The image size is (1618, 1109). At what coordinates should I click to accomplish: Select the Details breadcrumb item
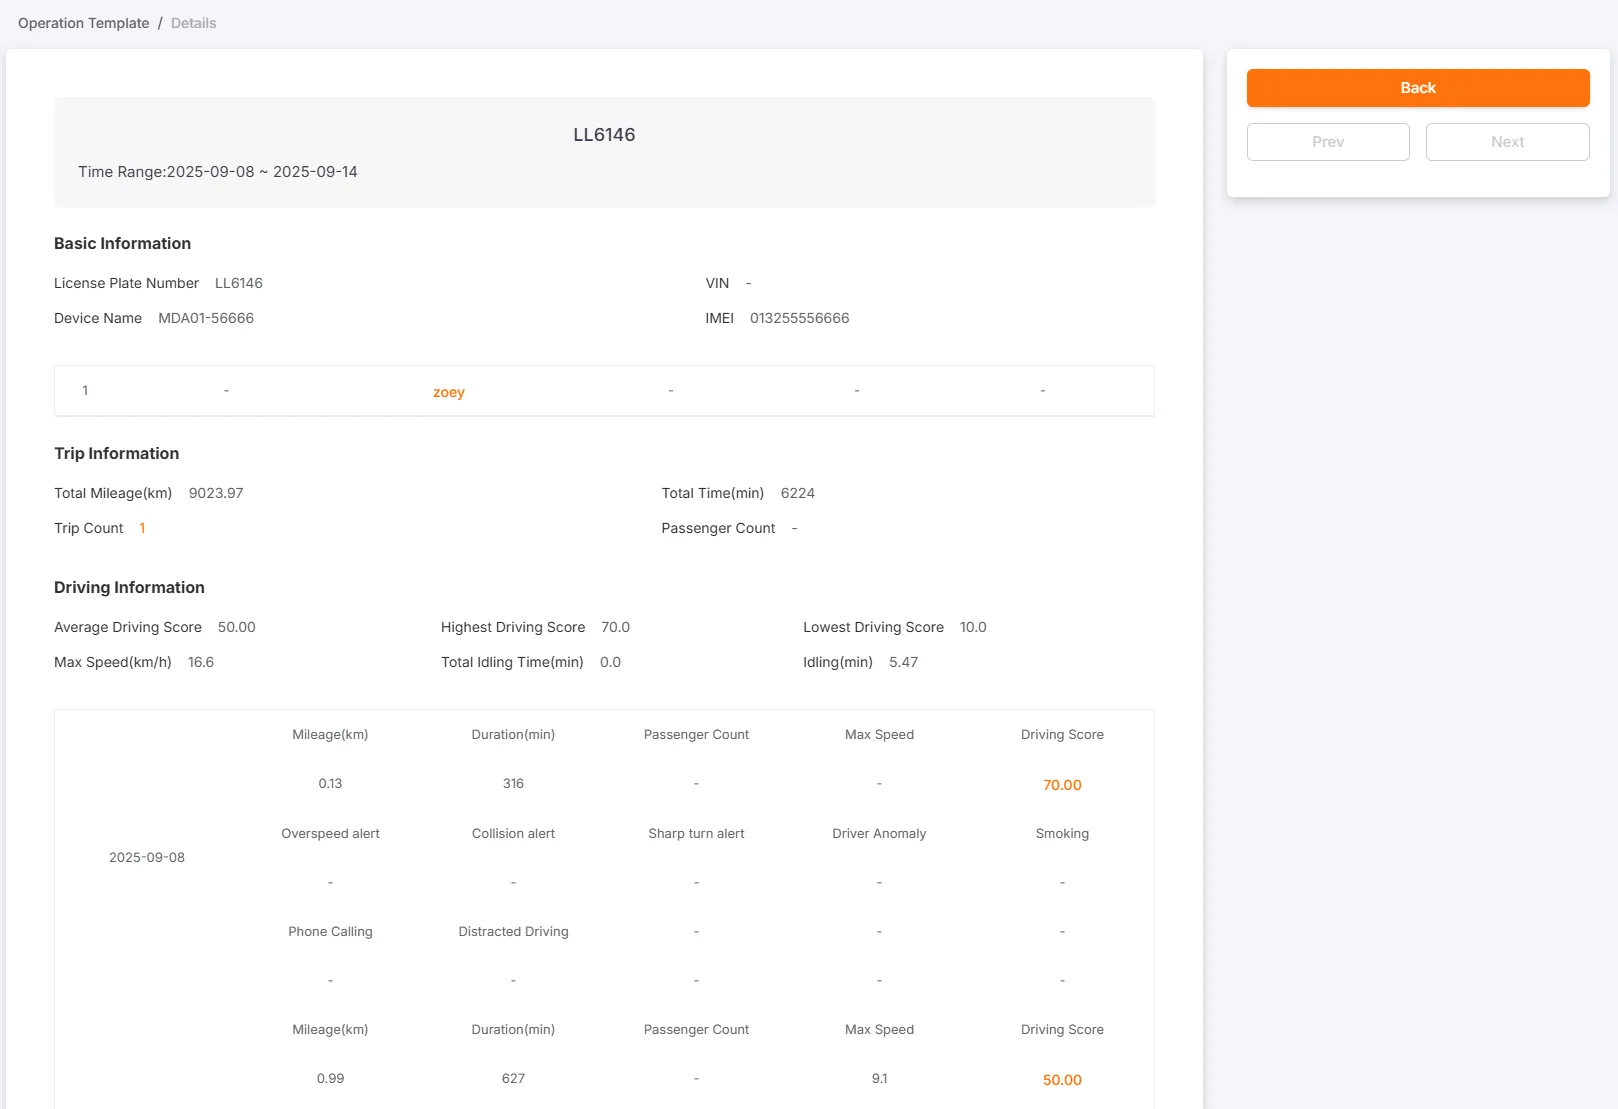pos(193,22)
